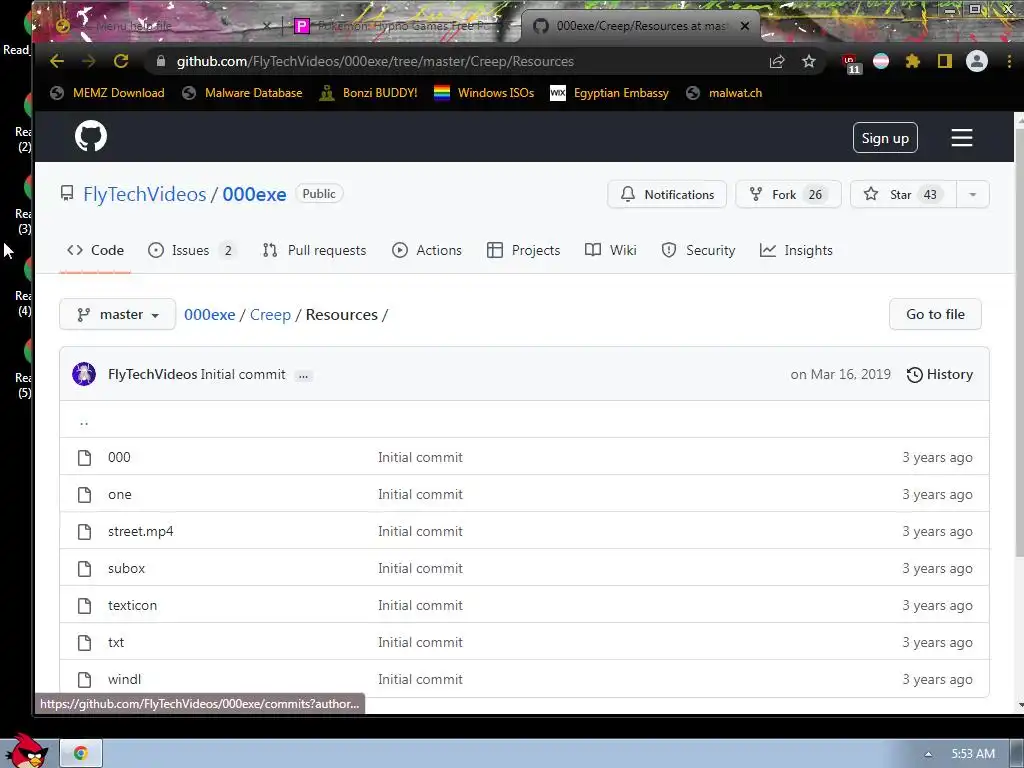Open the Insights tab
Image resolution: width=1024 pixels, height=768 pixels.
click(x=796, y=250)
